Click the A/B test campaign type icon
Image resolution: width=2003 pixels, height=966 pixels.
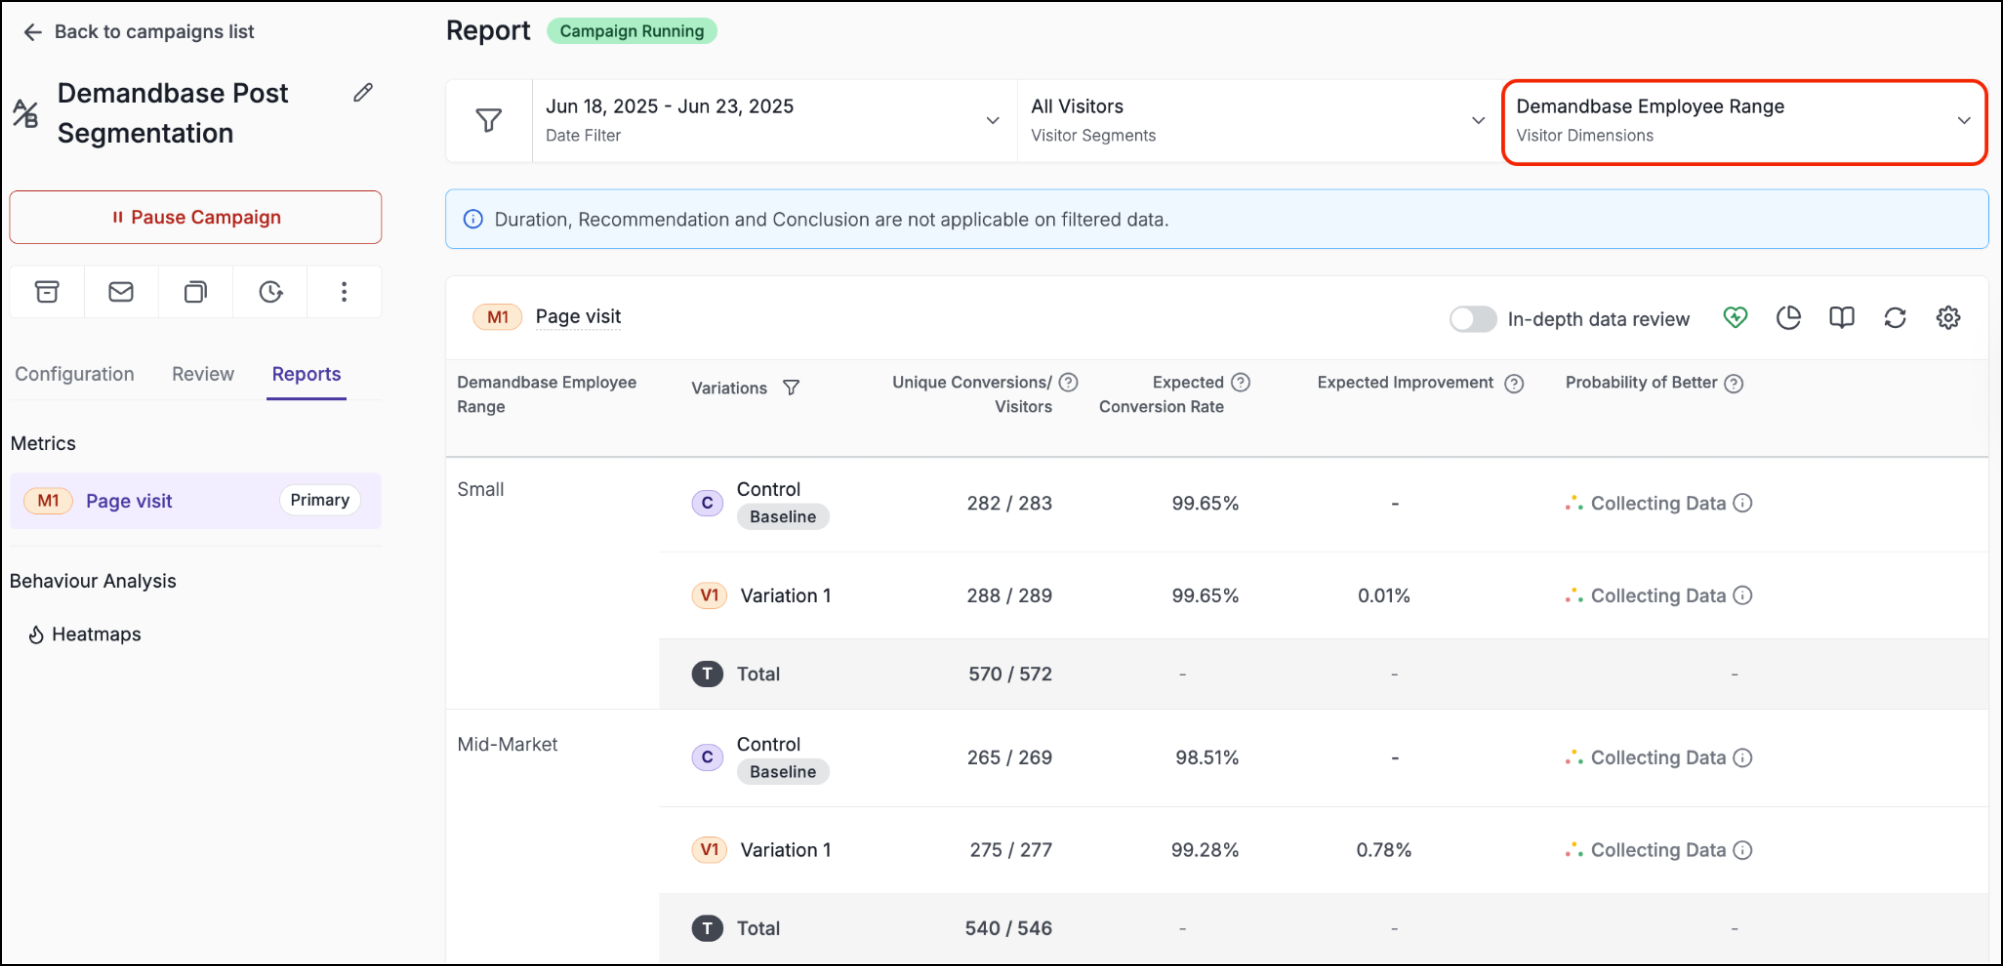(x=25, y=114)
